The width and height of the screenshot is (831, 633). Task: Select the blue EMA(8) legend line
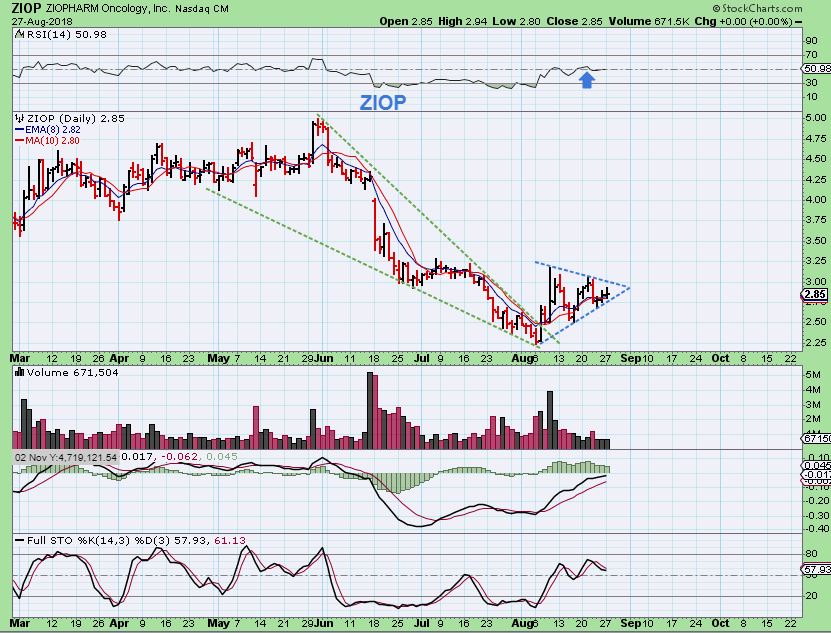click(x=20, y=130)
